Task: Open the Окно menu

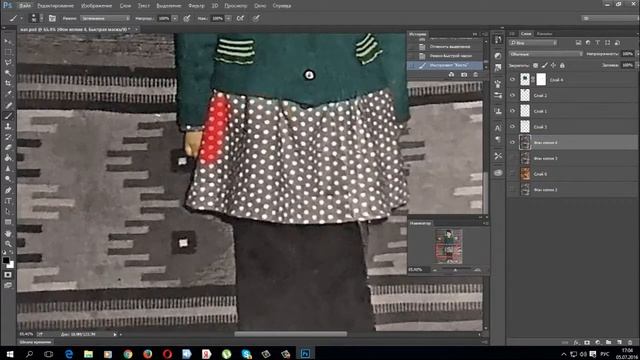Action: (260, 6)
